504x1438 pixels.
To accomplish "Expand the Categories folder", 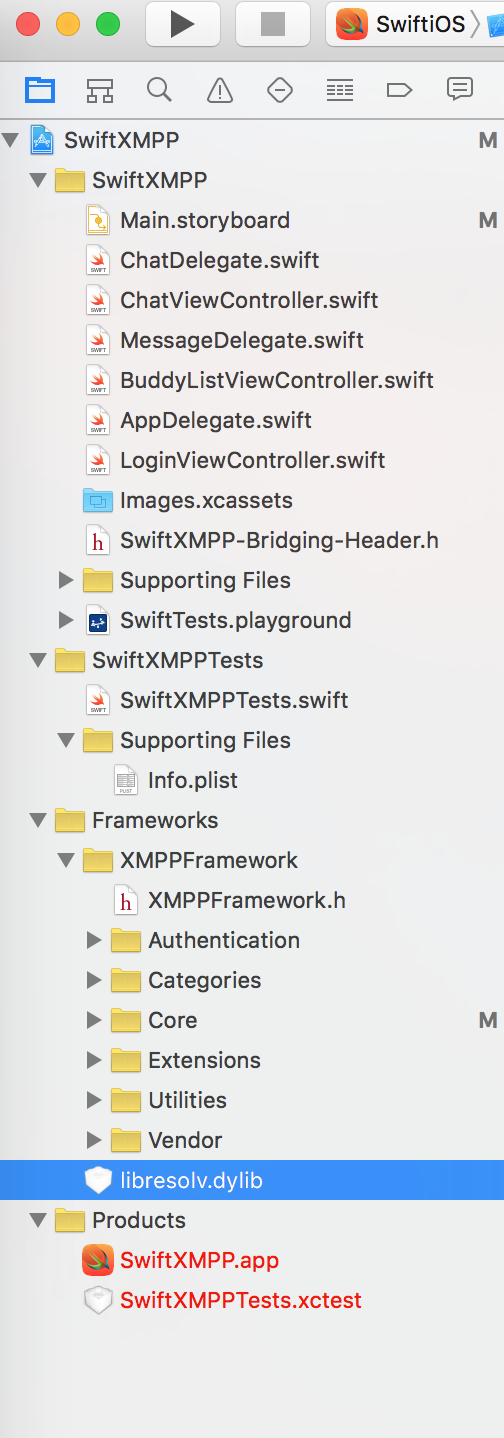I will 94,980.
